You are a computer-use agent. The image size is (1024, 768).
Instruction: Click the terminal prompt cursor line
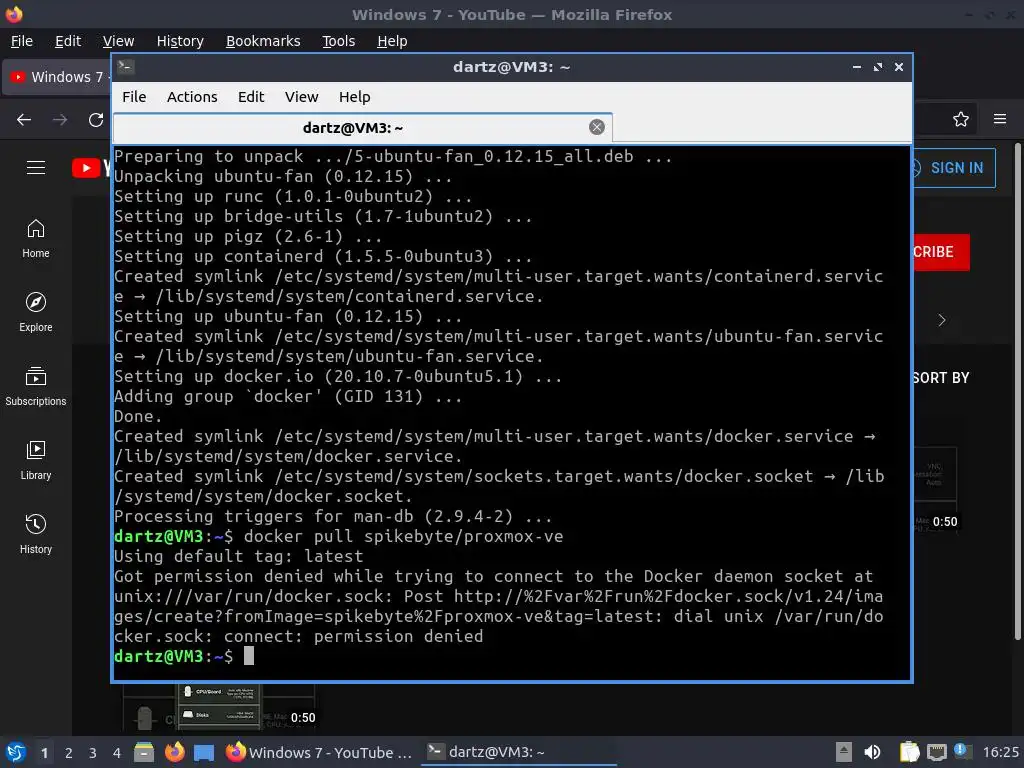tap(184, 656)
